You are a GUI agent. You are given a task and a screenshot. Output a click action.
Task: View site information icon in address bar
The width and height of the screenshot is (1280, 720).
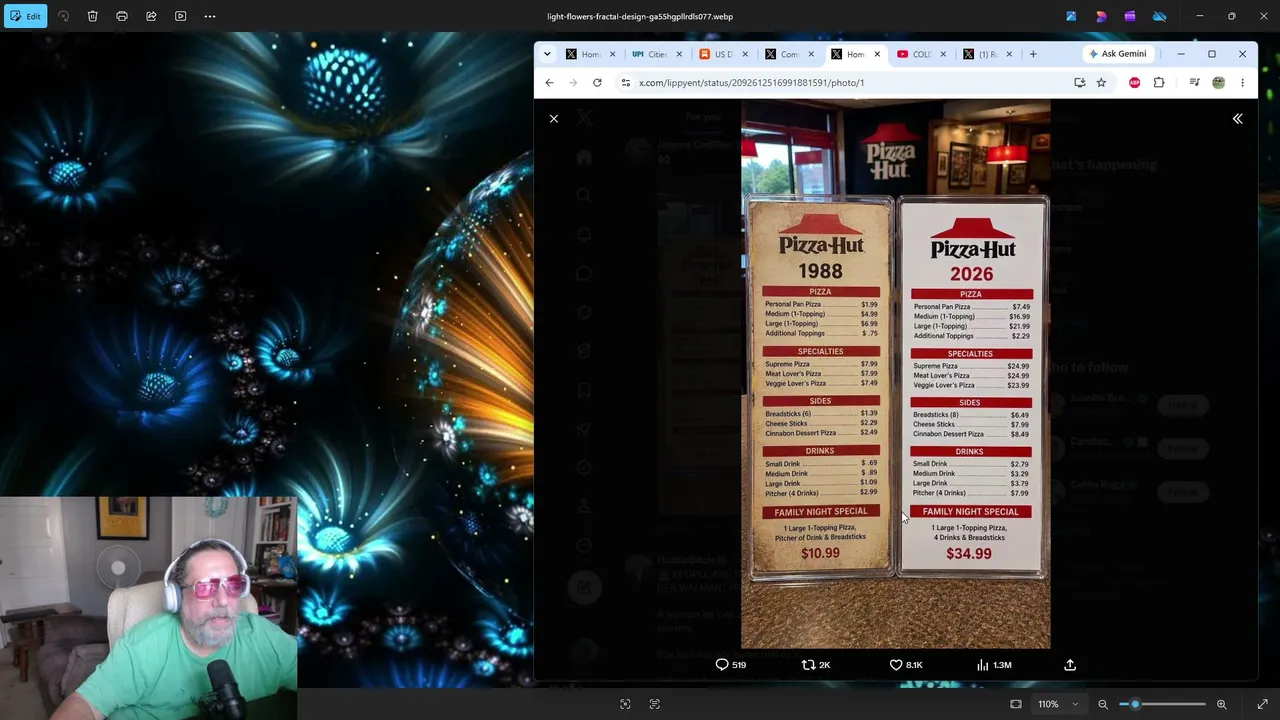(x=626, y=83)
